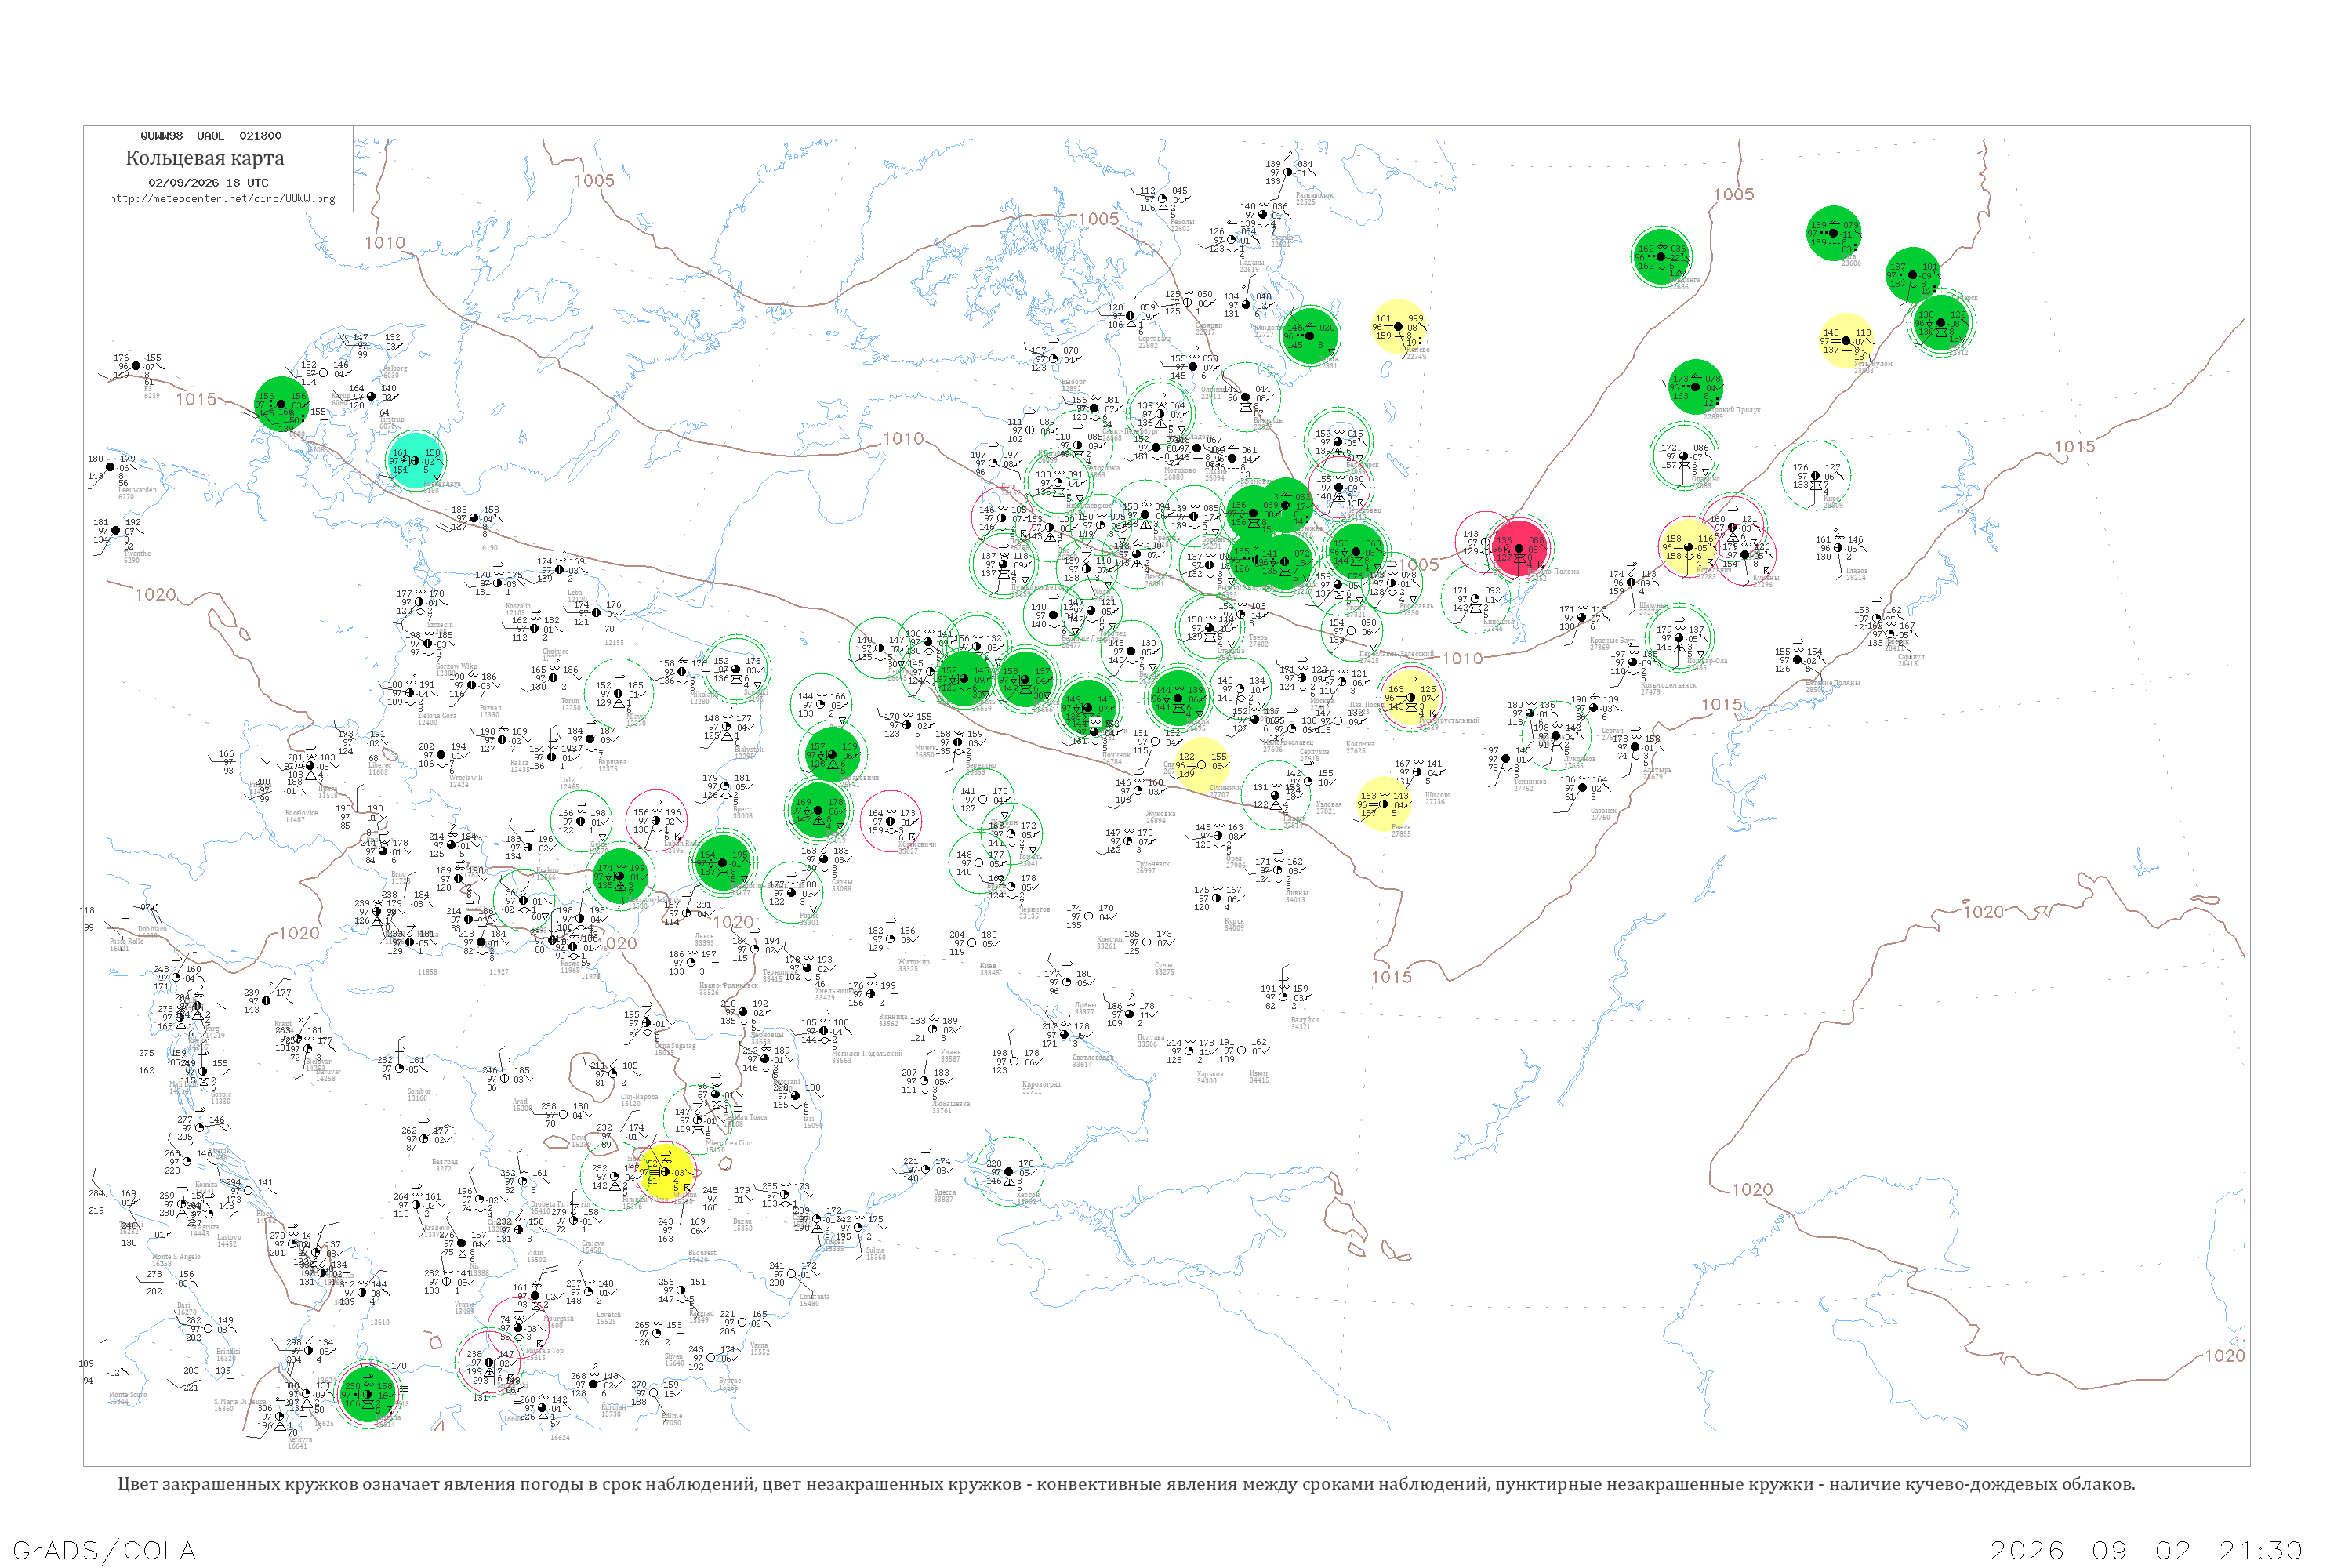Screen dimensions: 2352x1568
Task: Click the Кольцевая карта map title
Action: pyautogui.click(x=205, y=158)
